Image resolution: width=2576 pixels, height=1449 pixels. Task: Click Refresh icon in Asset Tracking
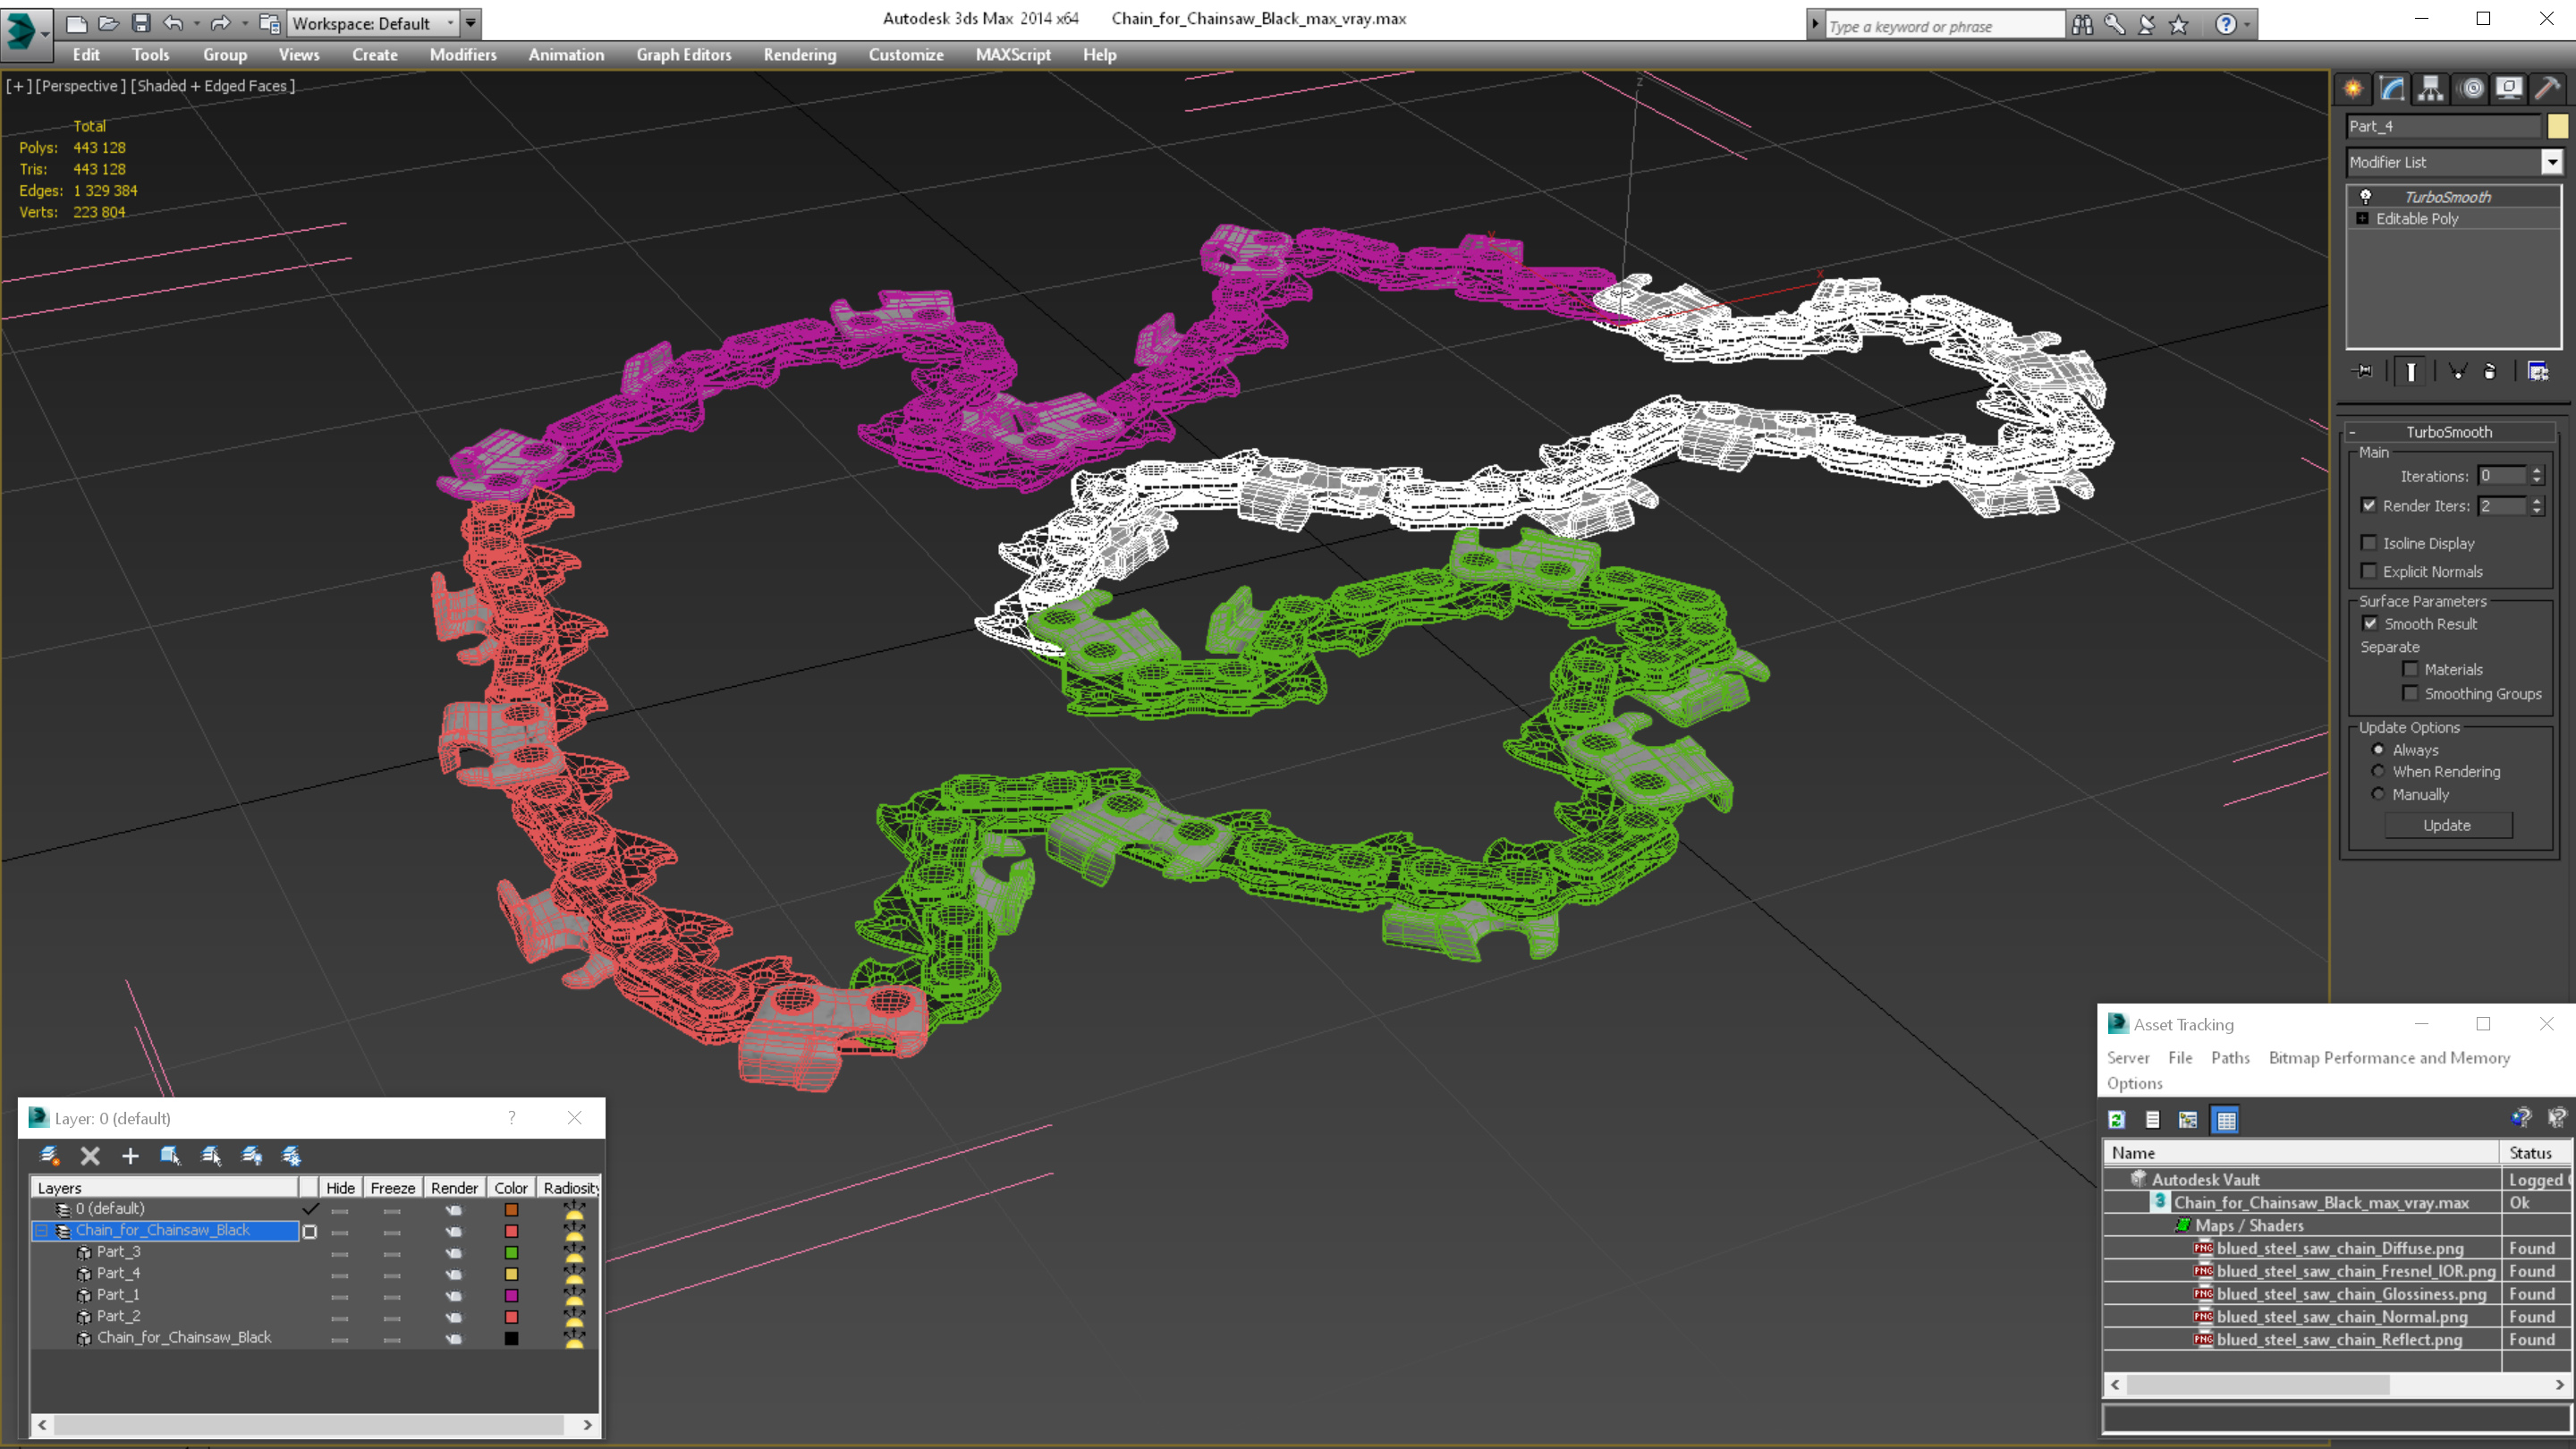[x=2117, y=1120]
